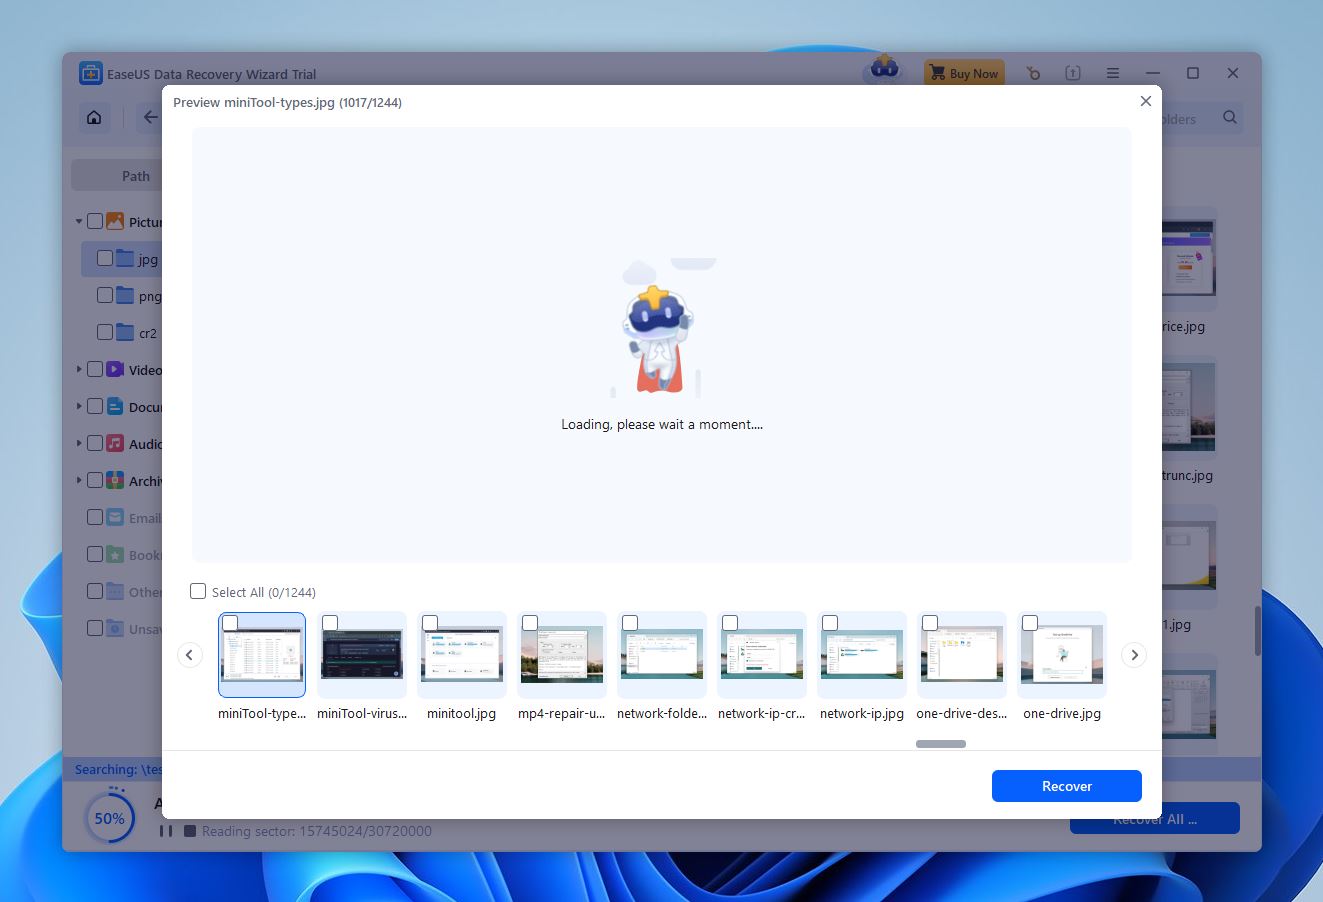Collapse the Pictures tree node

pyautogui.click(x=78, y=221)
